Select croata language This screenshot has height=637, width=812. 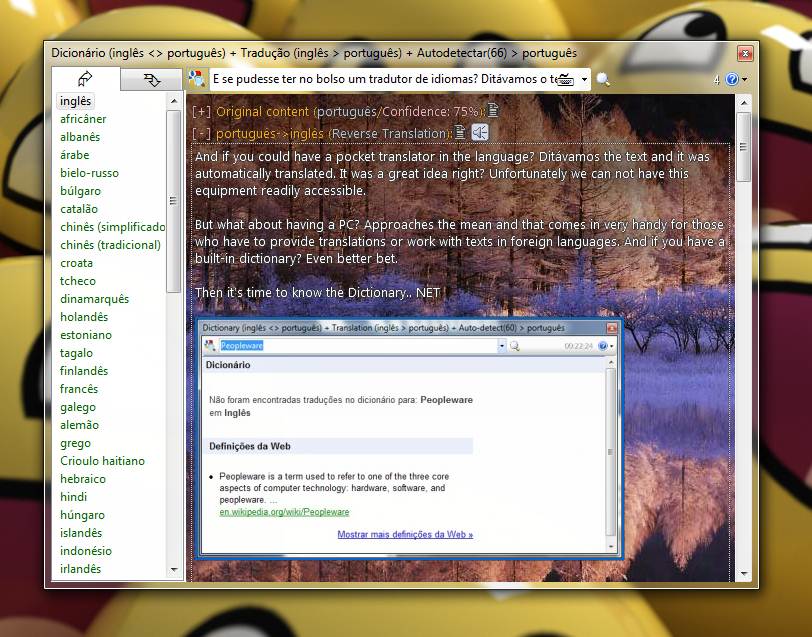(x=76, y=263)
